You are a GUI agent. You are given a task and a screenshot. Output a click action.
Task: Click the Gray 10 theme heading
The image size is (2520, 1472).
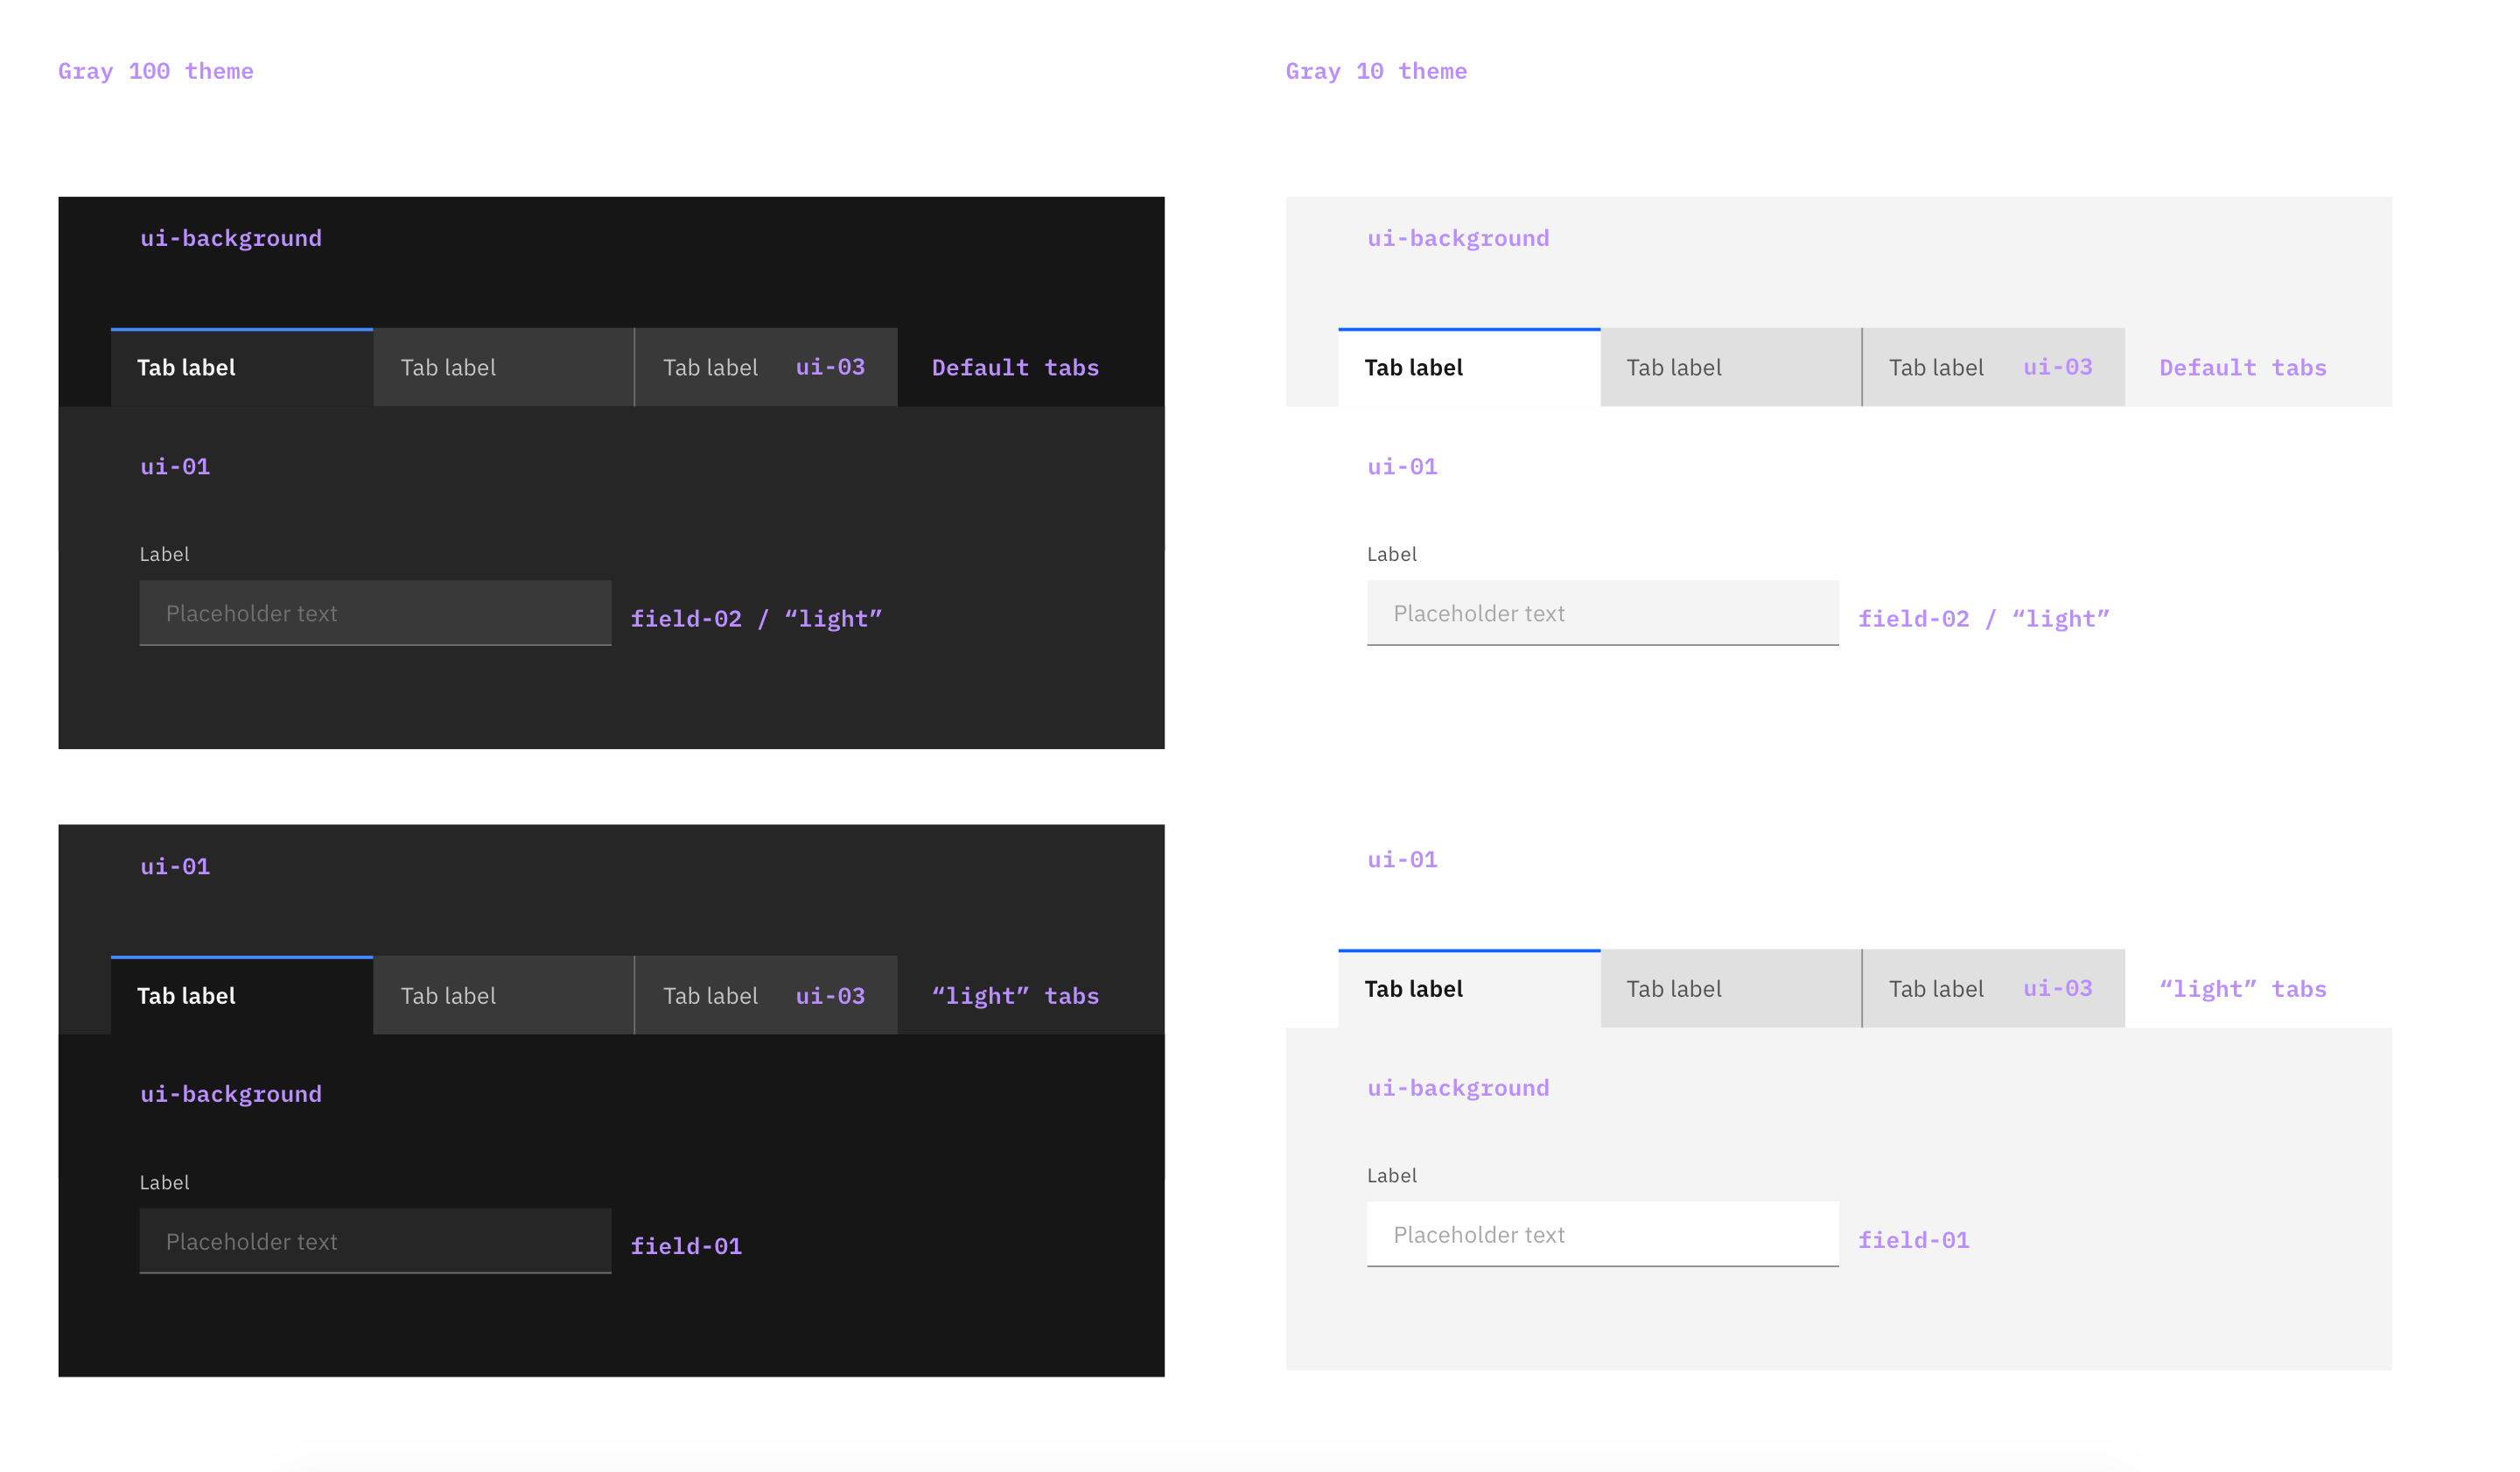[1376, 70]
